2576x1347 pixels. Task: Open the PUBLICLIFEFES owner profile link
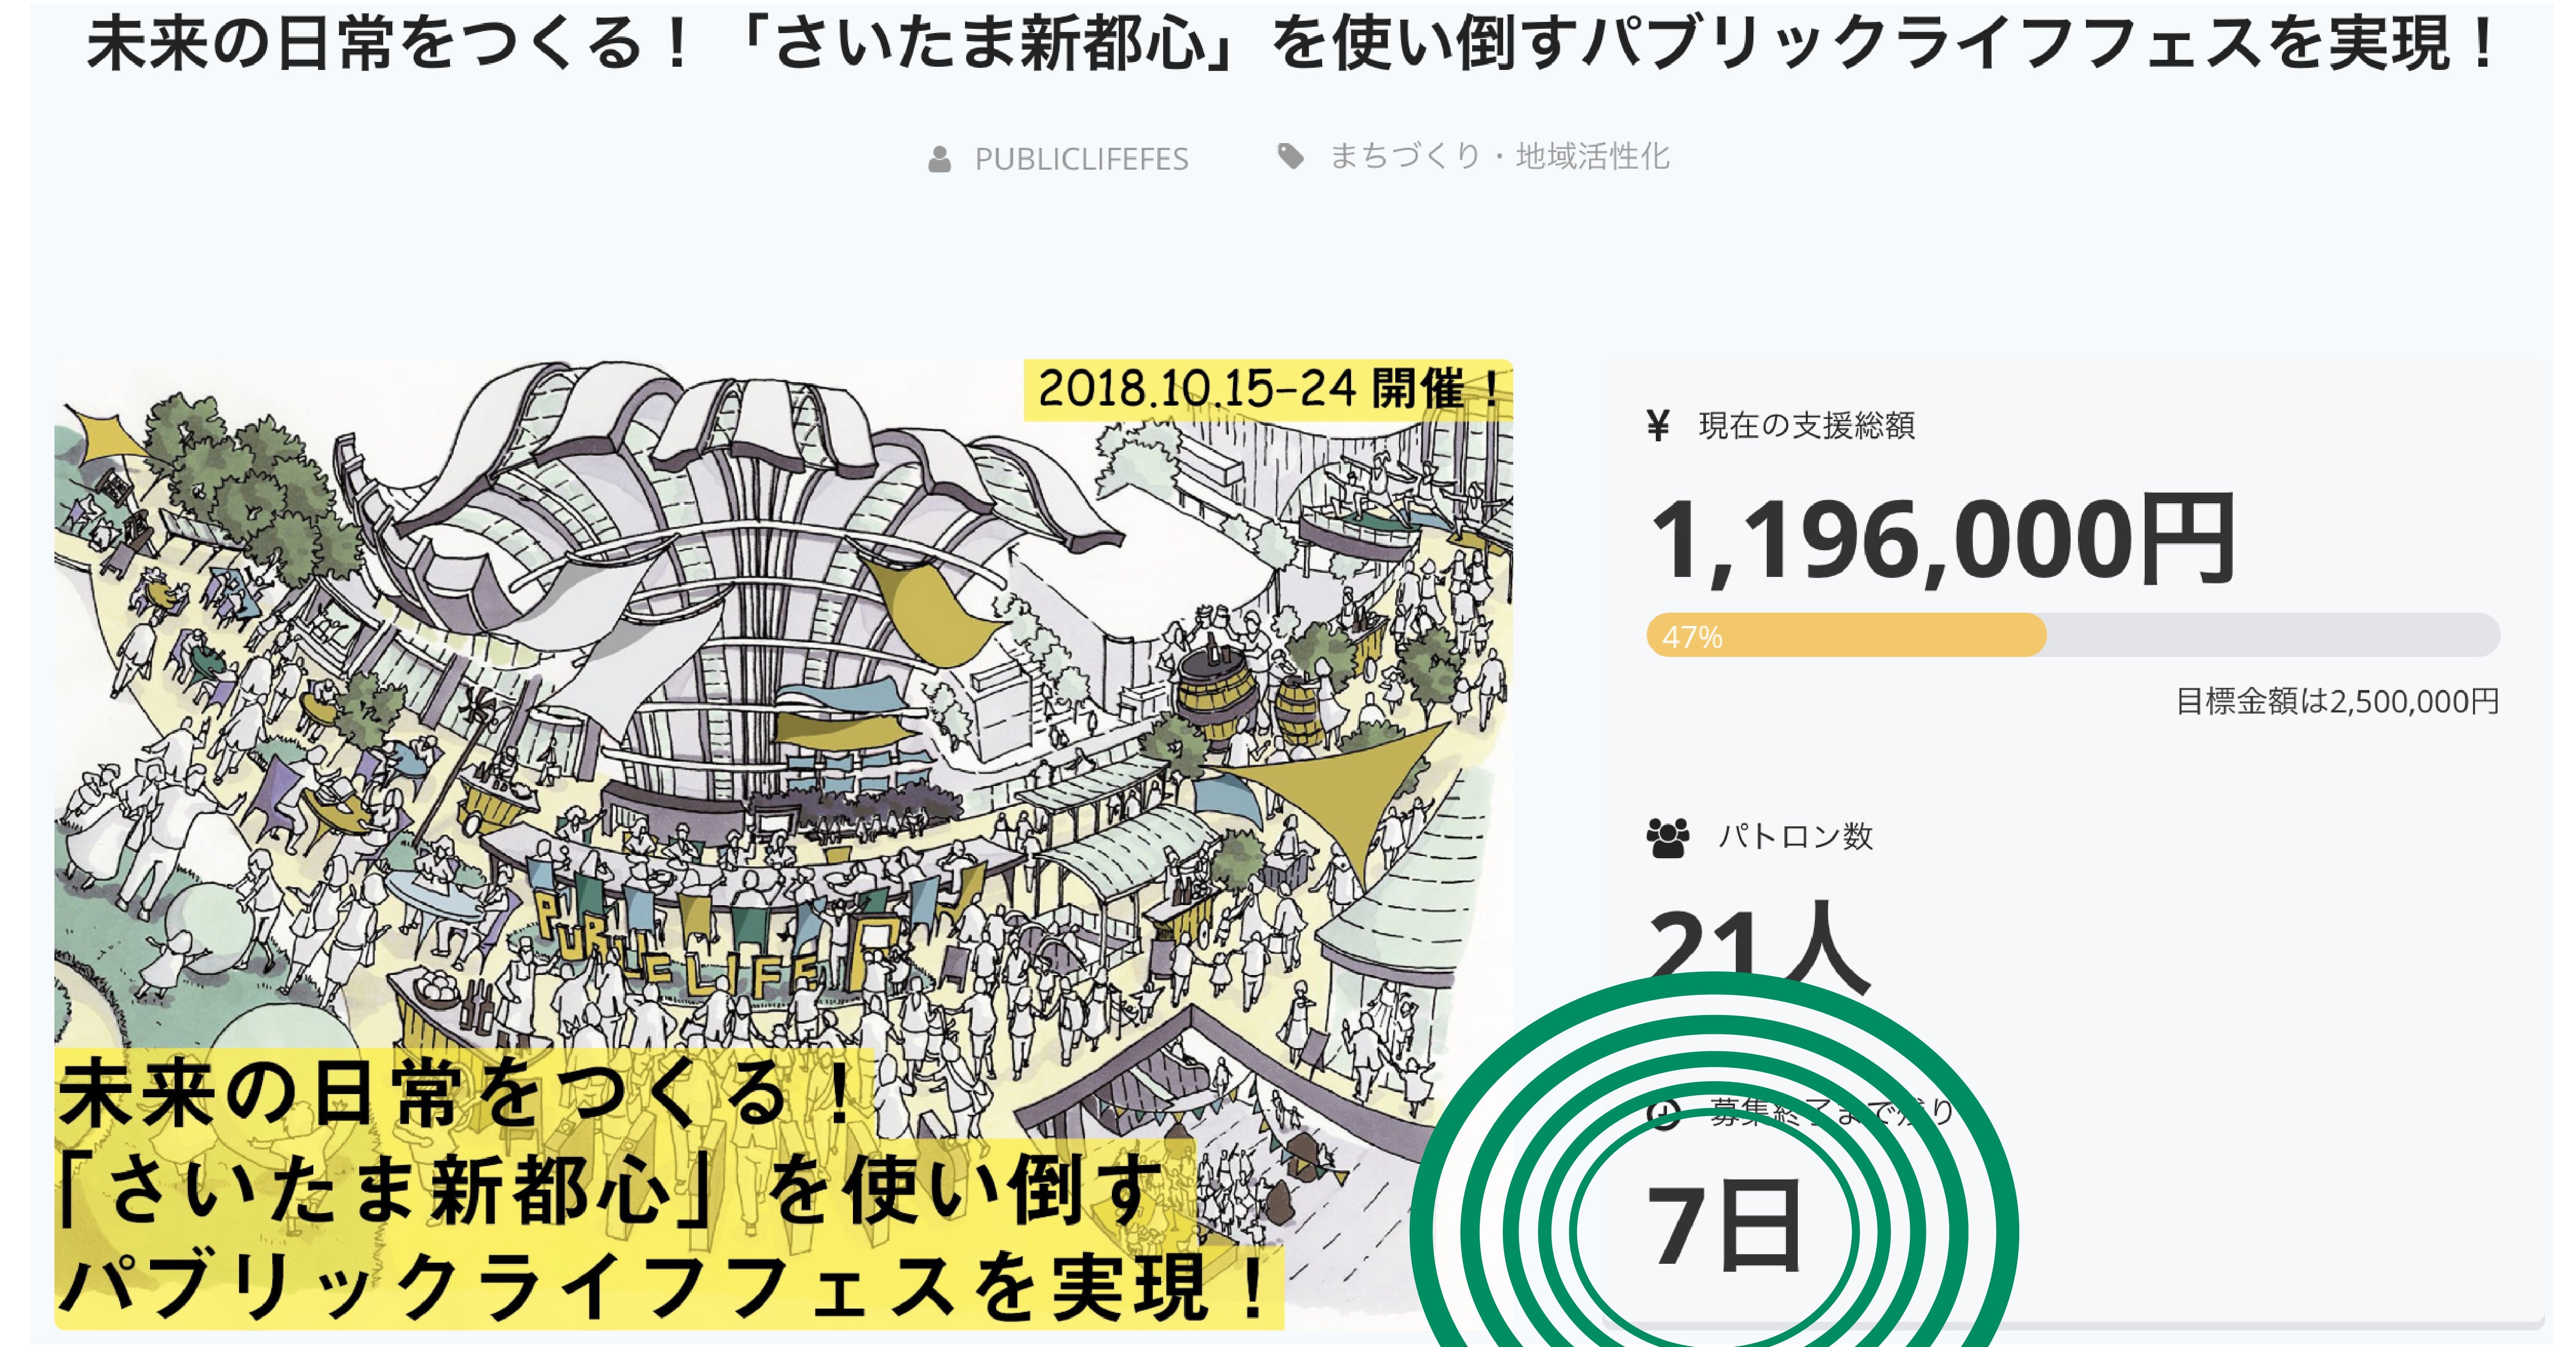tap(1081, 159)
